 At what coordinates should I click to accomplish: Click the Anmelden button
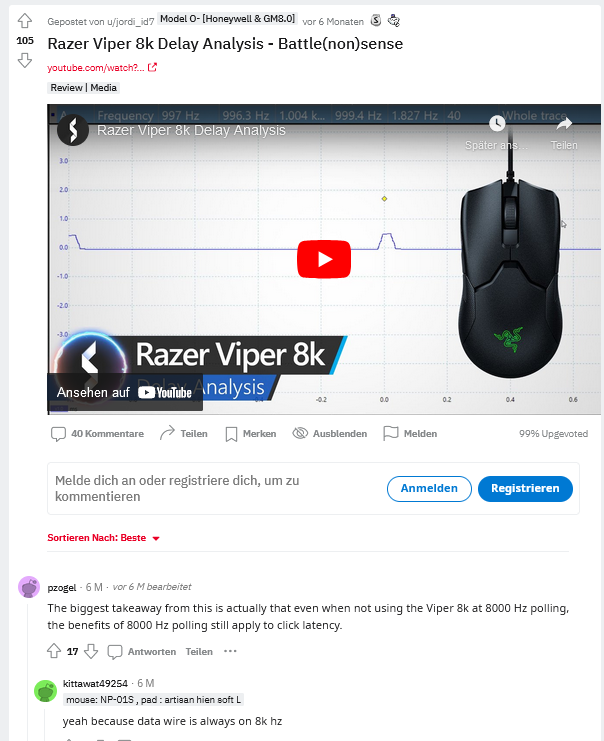click(429, 489)
